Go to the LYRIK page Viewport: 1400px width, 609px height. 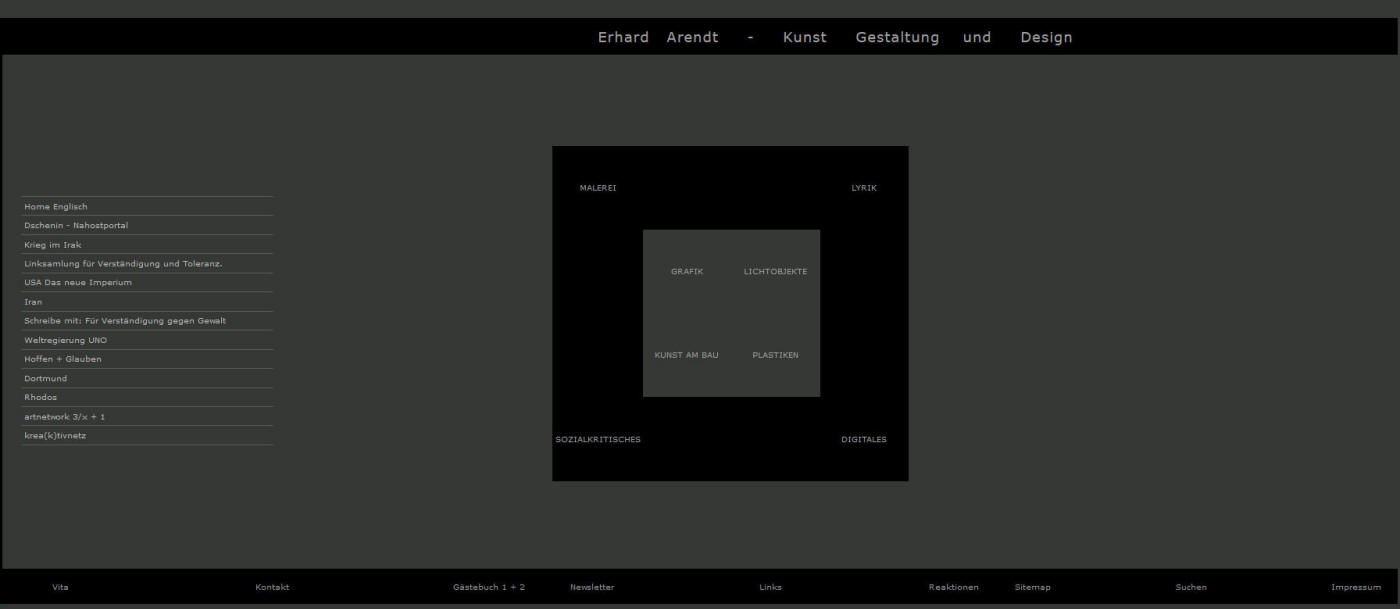pos(864,188)
